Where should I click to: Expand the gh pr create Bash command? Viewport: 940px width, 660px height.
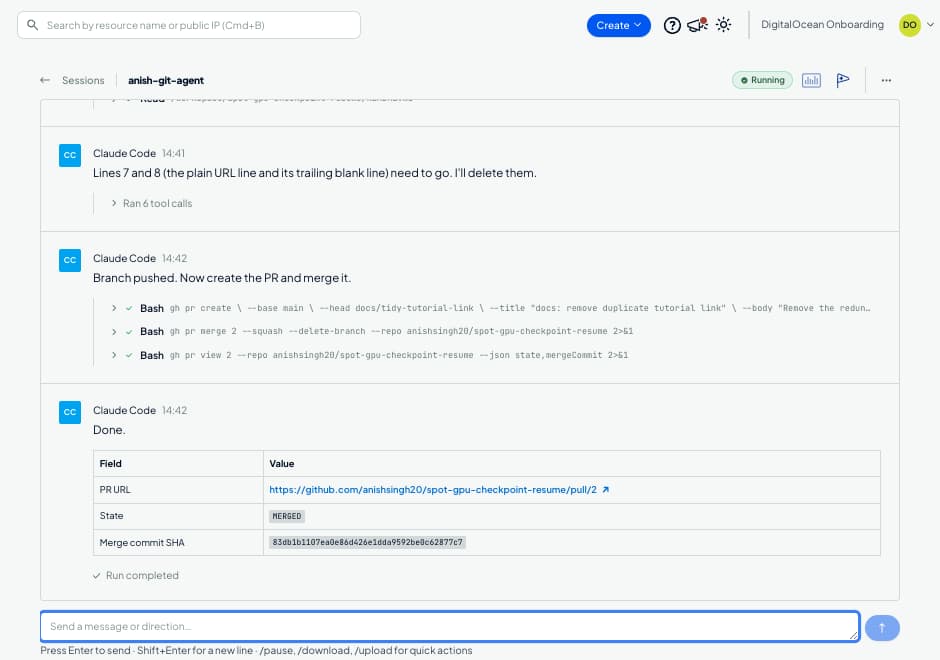(114, 308)
